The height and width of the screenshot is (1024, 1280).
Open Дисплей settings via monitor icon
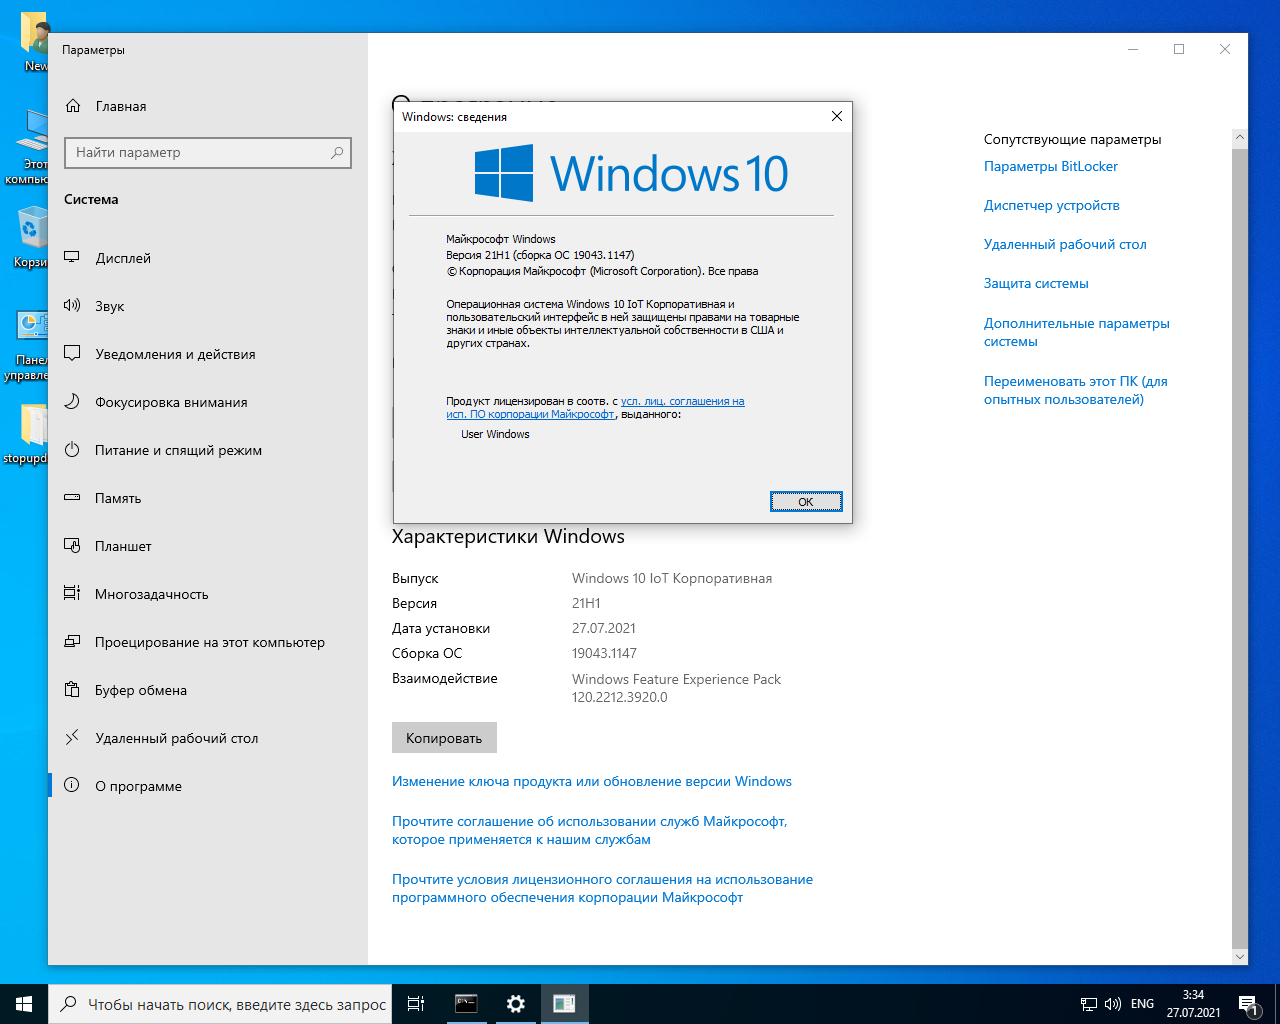coord(72,258)
